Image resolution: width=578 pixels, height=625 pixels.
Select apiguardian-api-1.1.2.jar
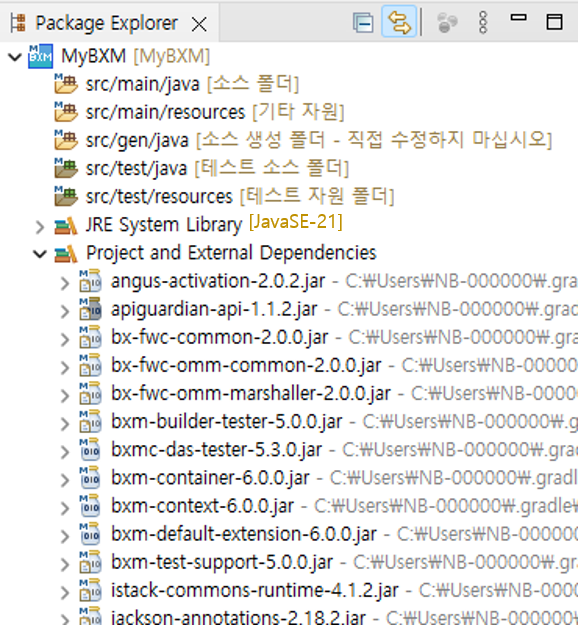[x=214, y=309]
